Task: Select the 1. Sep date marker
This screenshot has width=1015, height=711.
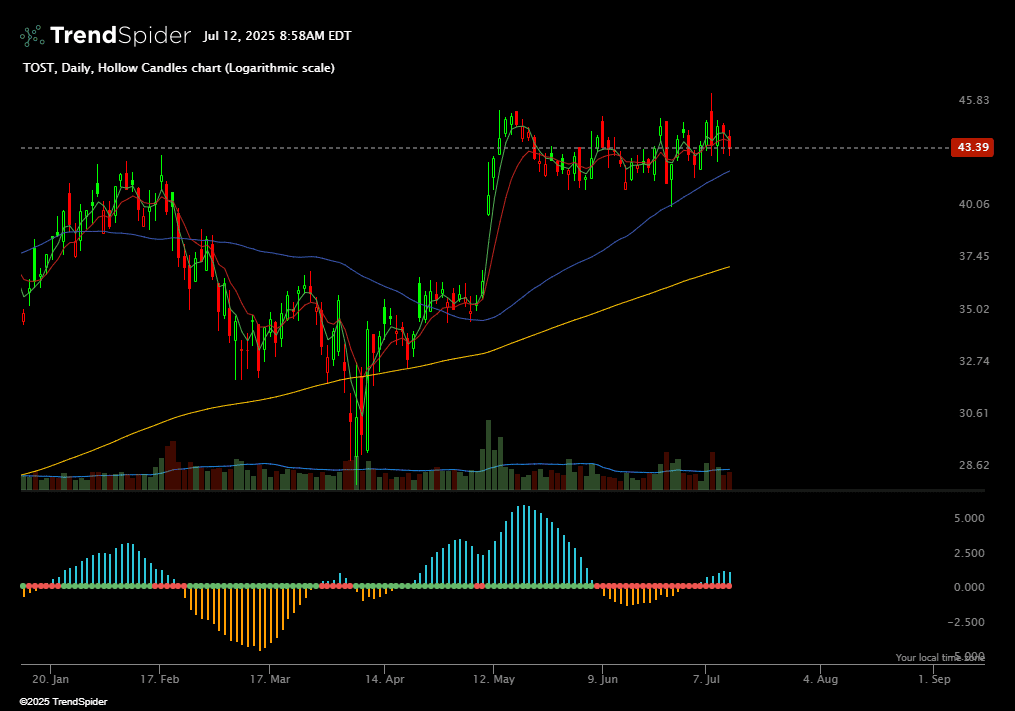Action: (934, 679)
